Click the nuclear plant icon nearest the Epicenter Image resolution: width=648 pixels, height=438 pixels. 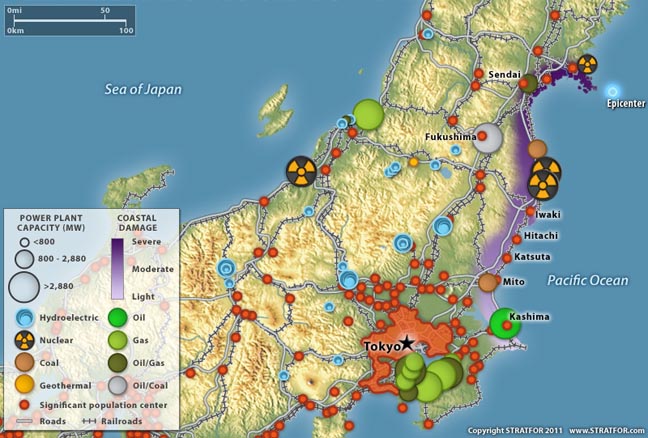click(587, 64)
